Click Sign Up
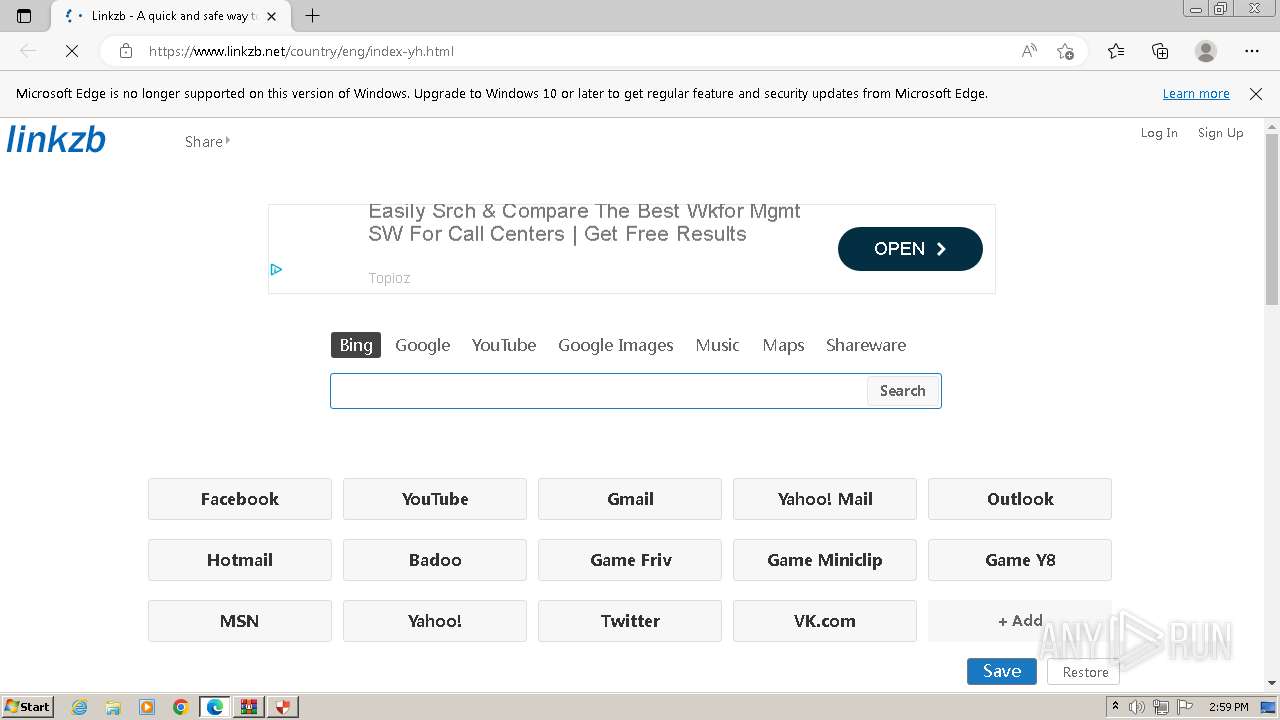Screen dimensions: 1280x720 point(1220,133)
